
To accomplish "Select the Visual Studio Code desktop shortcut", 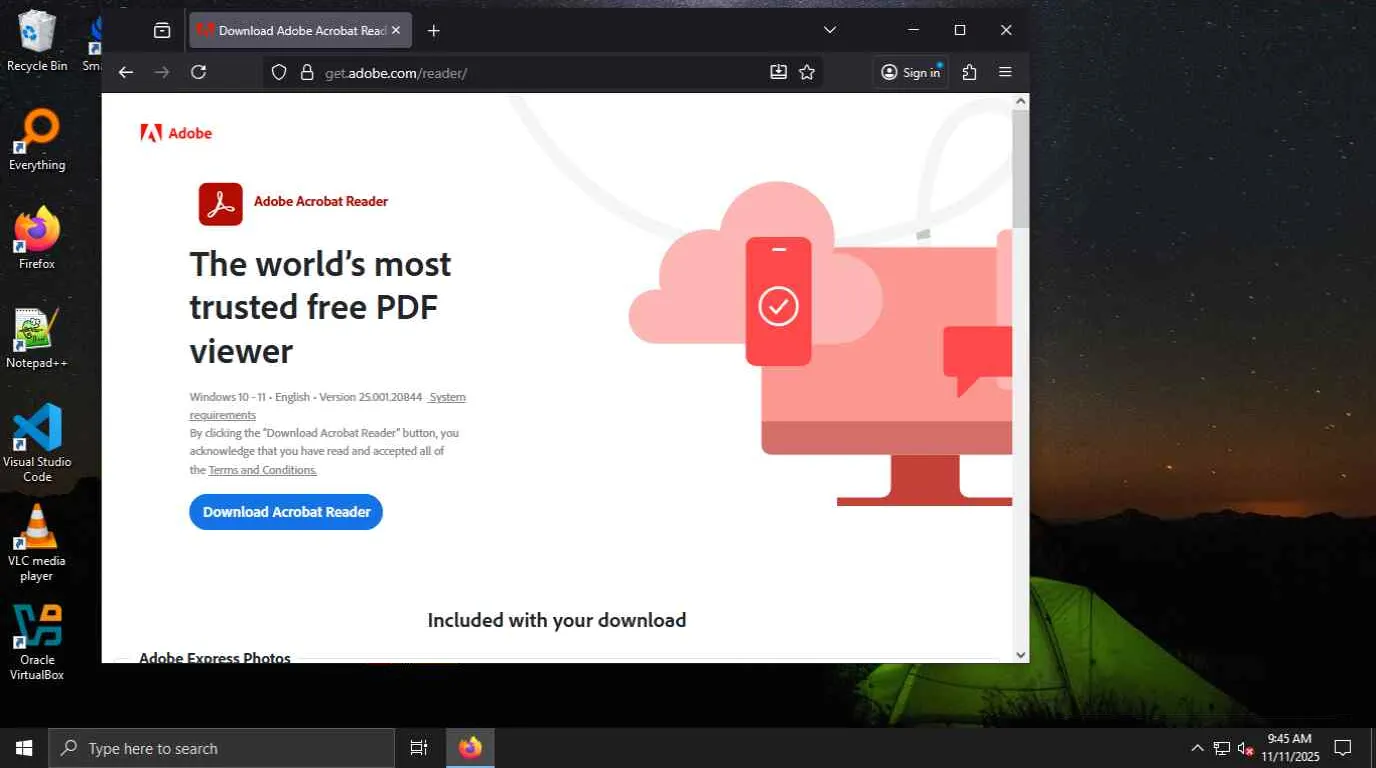I will click(x=37, y=443).
